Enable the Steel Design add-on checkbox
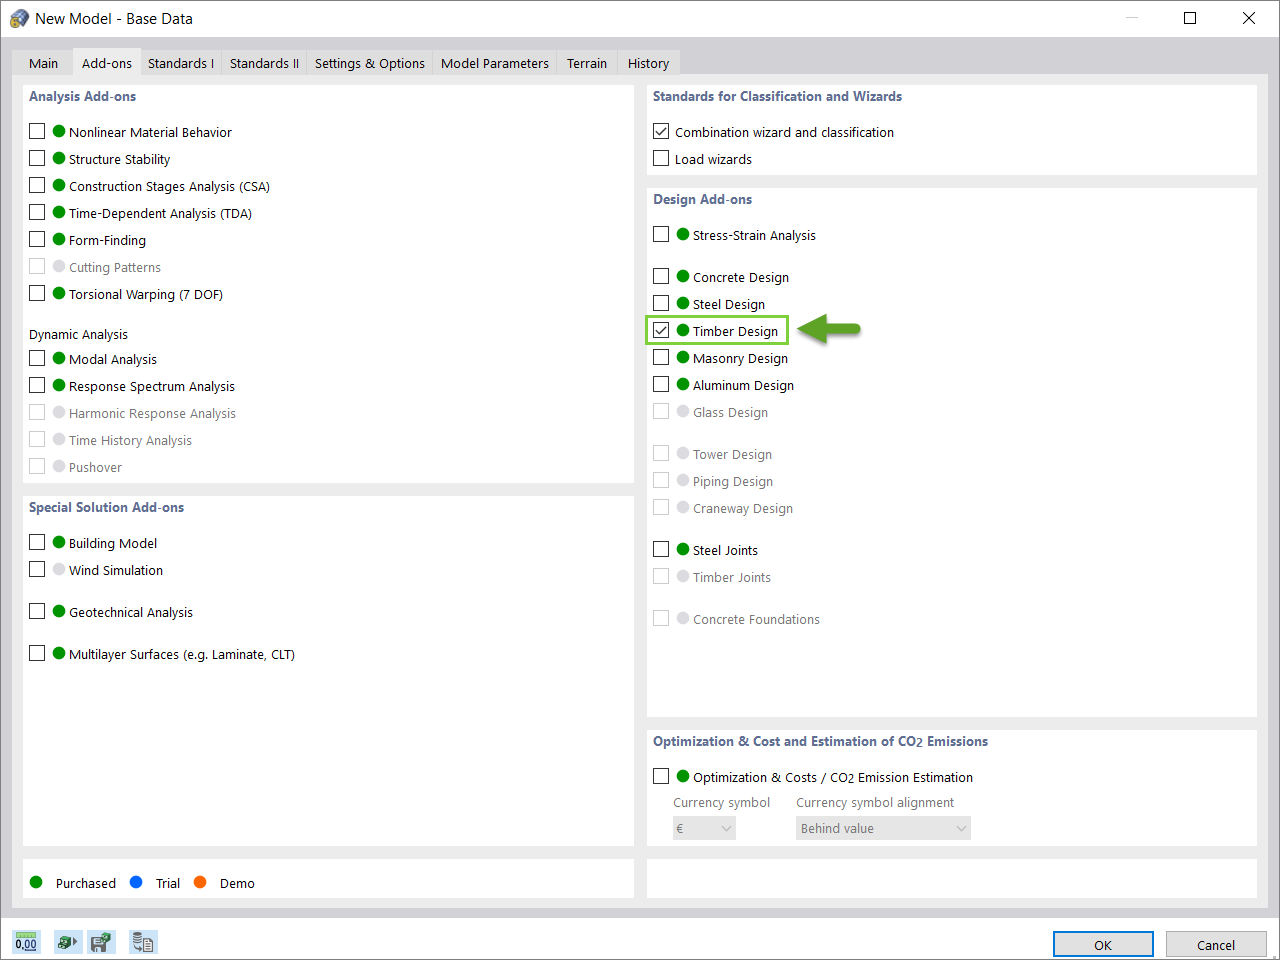Screen dimensions: 1280x960 661,303
